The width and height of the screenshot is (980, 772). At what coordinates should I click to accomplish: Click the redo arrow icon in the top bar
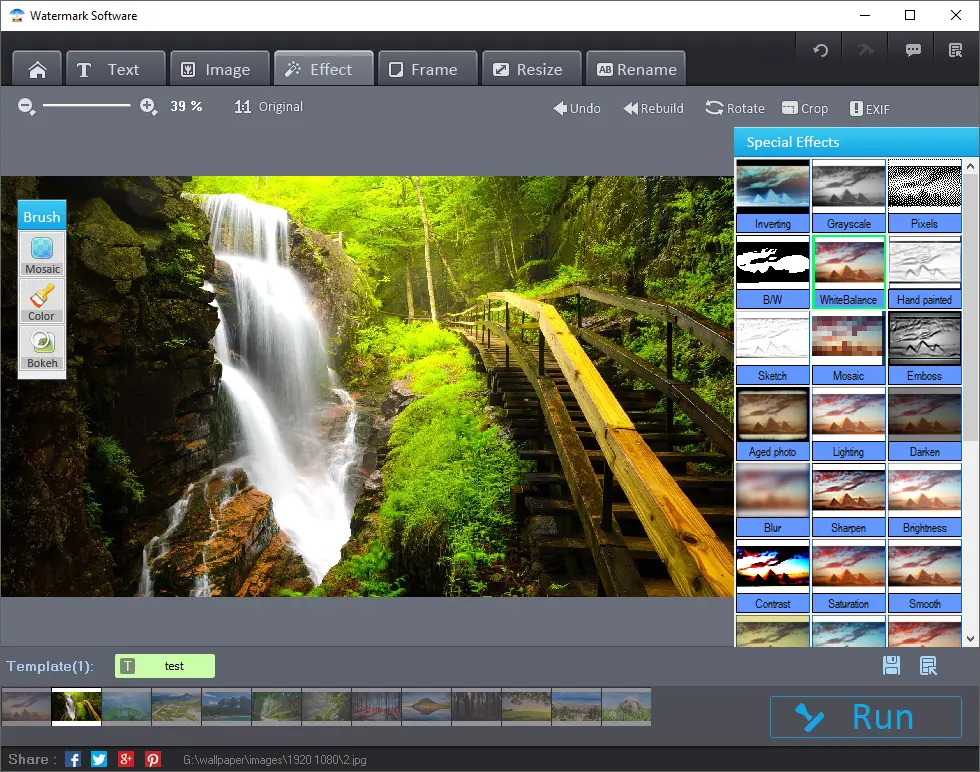click(x=866, y=51)
